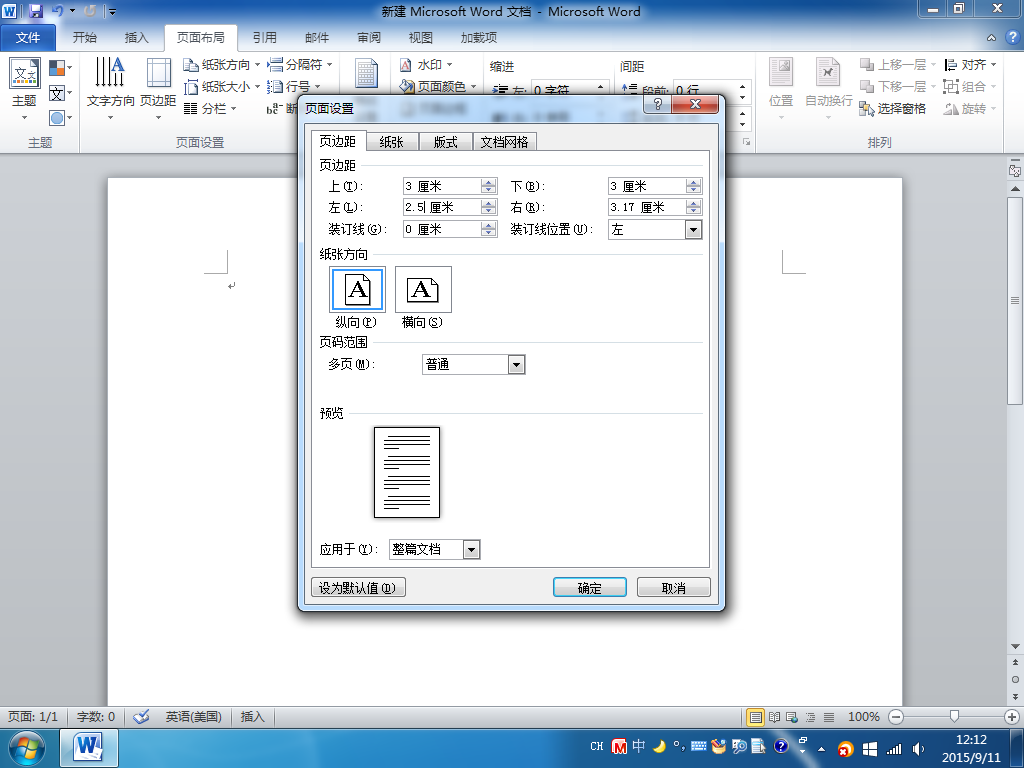The width and height of the screenshot is (1024, 768).
Task: Open theme fonts dropdown icon
Action: 60,93
